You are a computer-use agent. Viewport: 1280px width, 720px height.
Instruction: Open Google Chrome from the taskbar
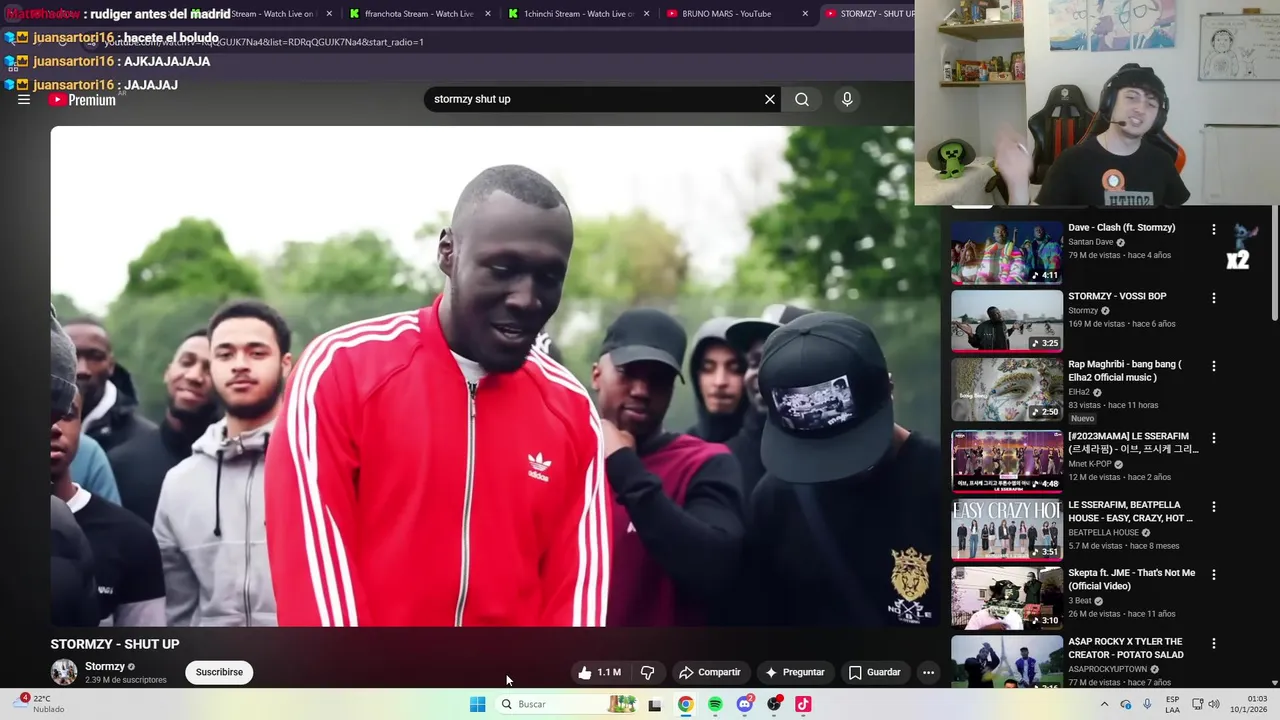685,704
